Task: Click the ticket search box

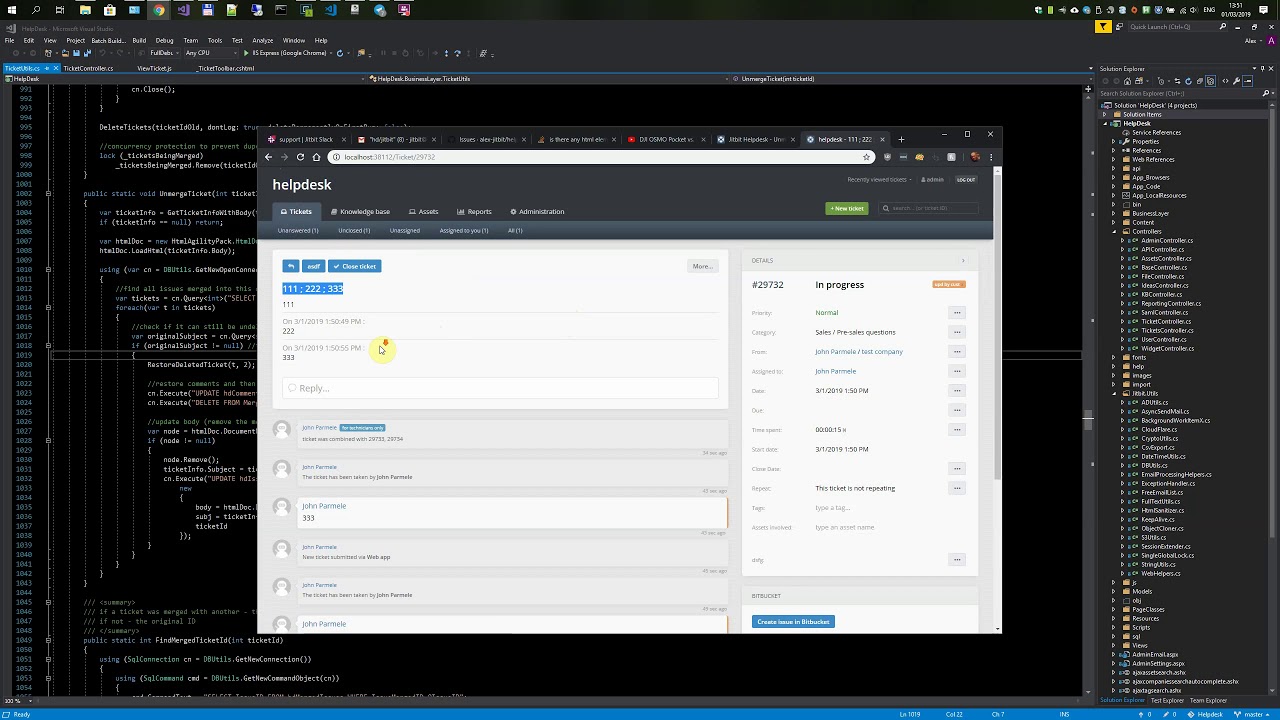Action: pos(927,208)
